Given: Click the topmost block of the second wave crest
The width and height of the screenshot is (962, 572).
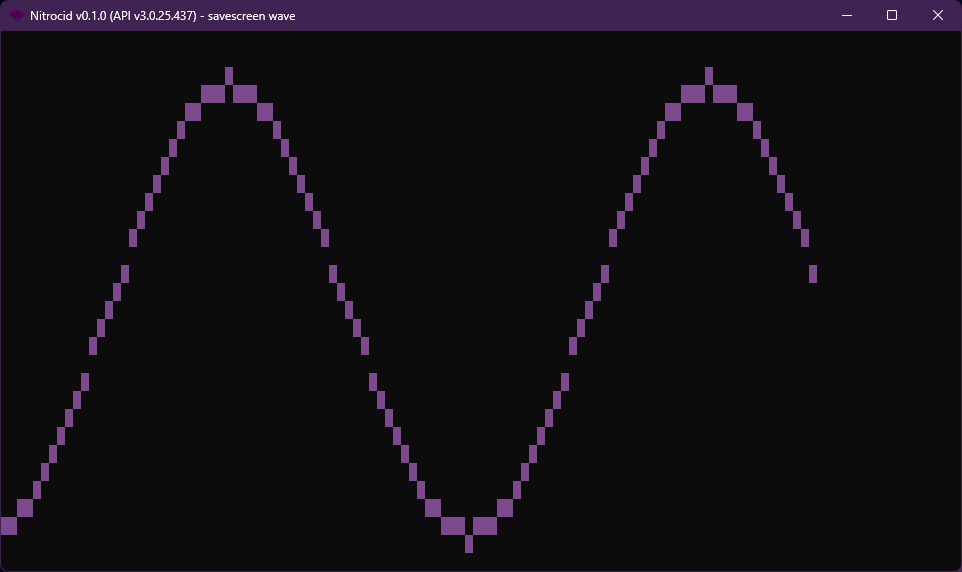Looking at the screenshot, I should [x=709, y=76].
